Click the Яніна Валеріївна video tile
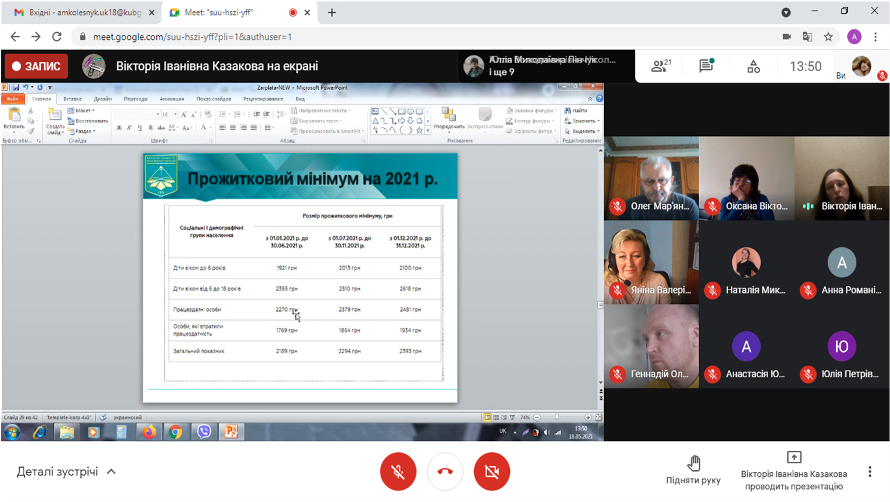Screen dimensions: 890x502 pyautogui.click(x=650, y=262)
